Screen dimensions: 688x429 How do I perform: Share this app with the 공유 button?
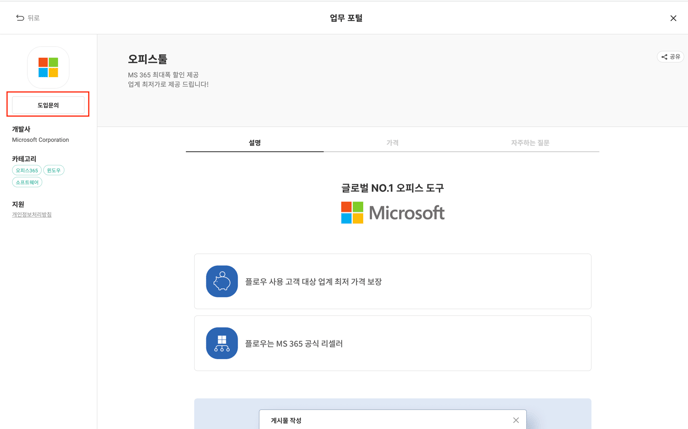(x=670, y=57)
